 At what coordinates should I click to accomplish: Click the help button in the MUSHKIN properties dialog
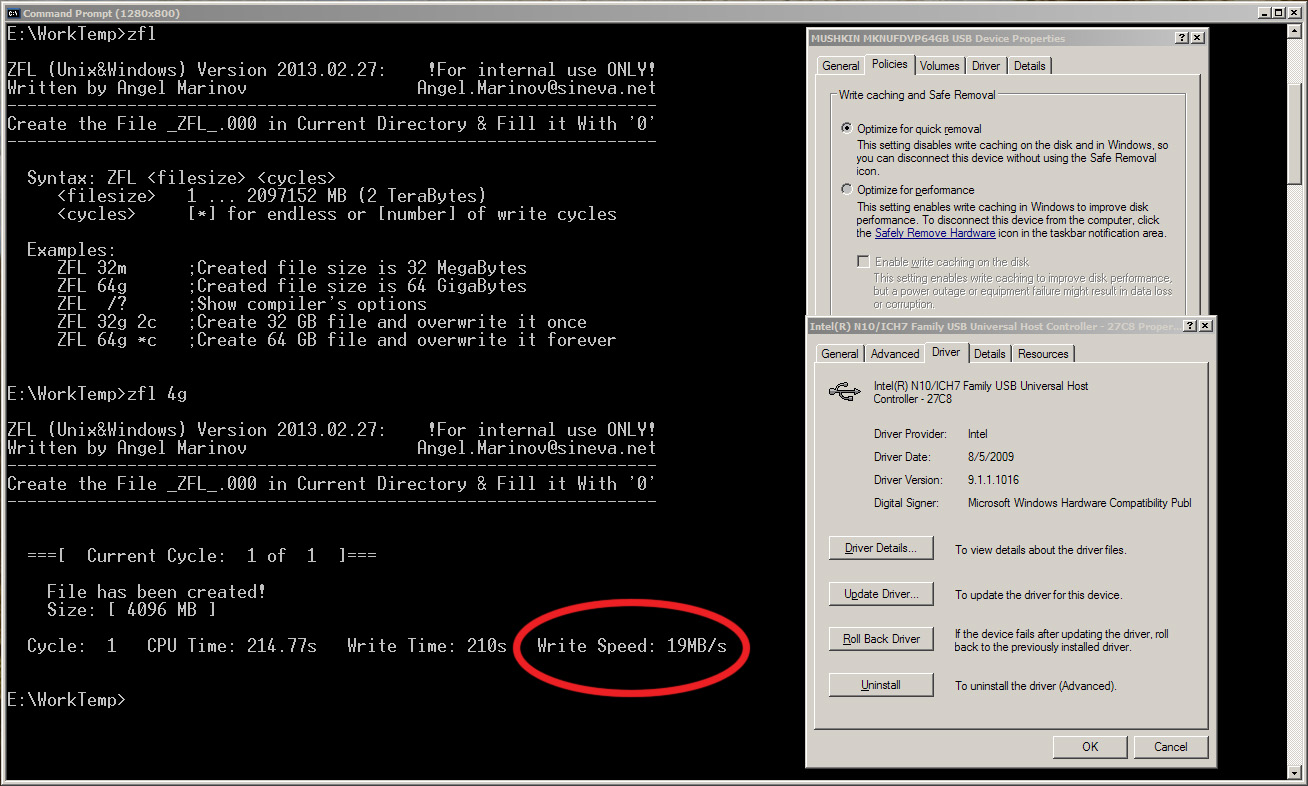[x=1181, y=38]
